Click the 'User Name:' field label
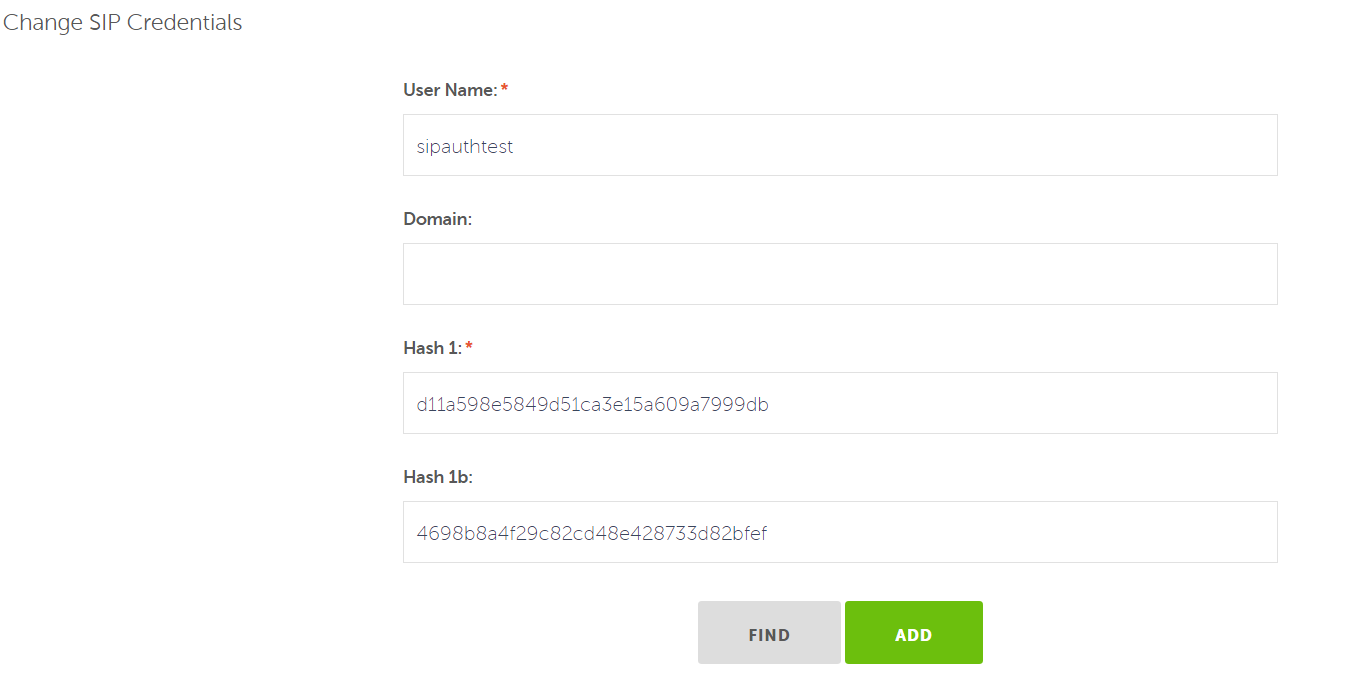 (450, 90)
